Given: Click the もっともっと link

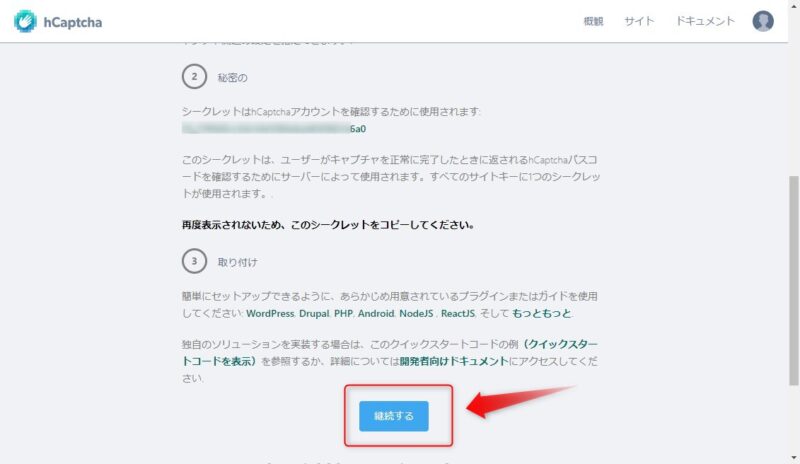Looking at the screenshot, I should coord(541,313).
